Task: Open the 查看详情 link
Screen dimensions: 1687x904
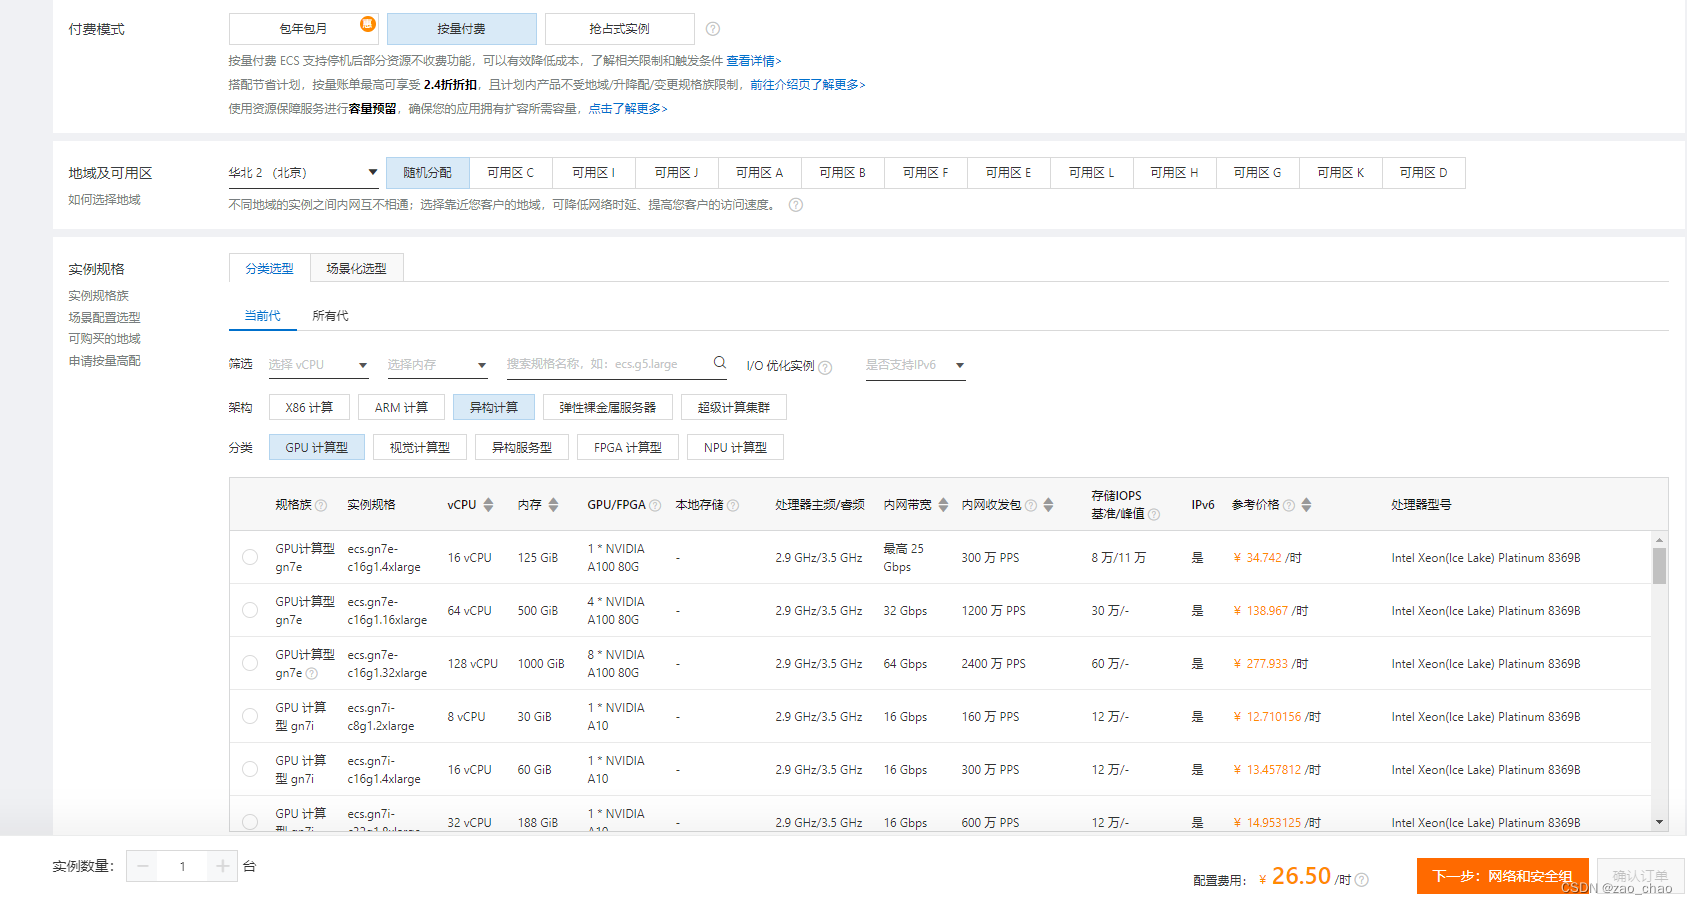Action: (x=754, y=61)
